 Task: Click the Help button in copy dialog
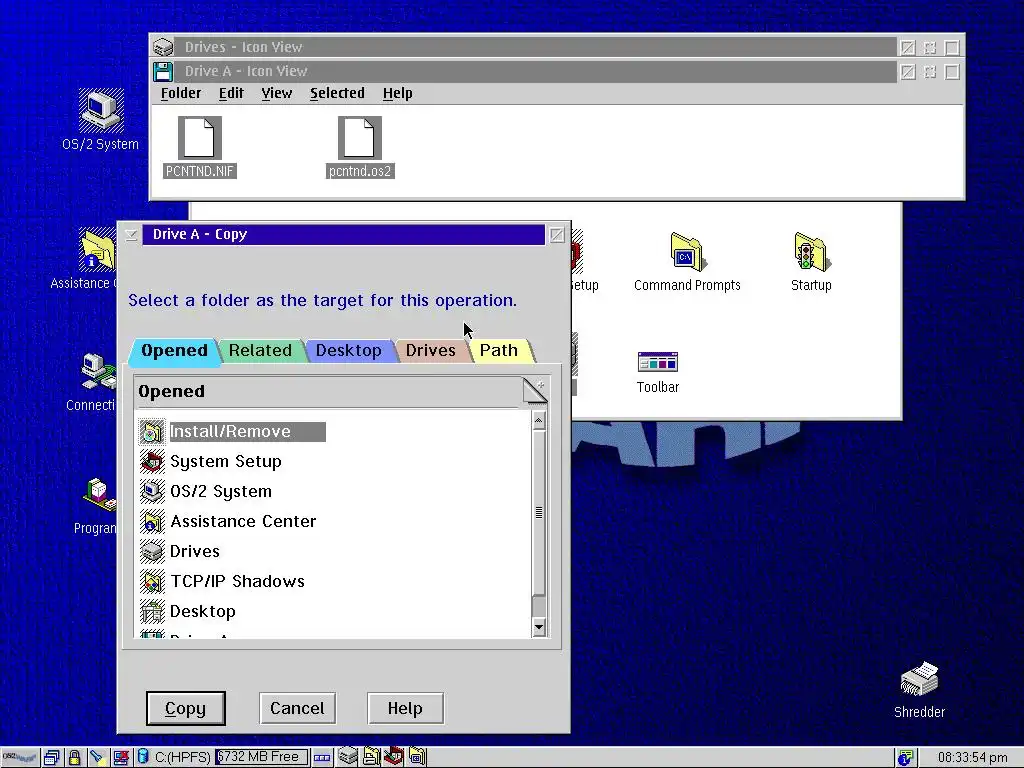point(406,709)
